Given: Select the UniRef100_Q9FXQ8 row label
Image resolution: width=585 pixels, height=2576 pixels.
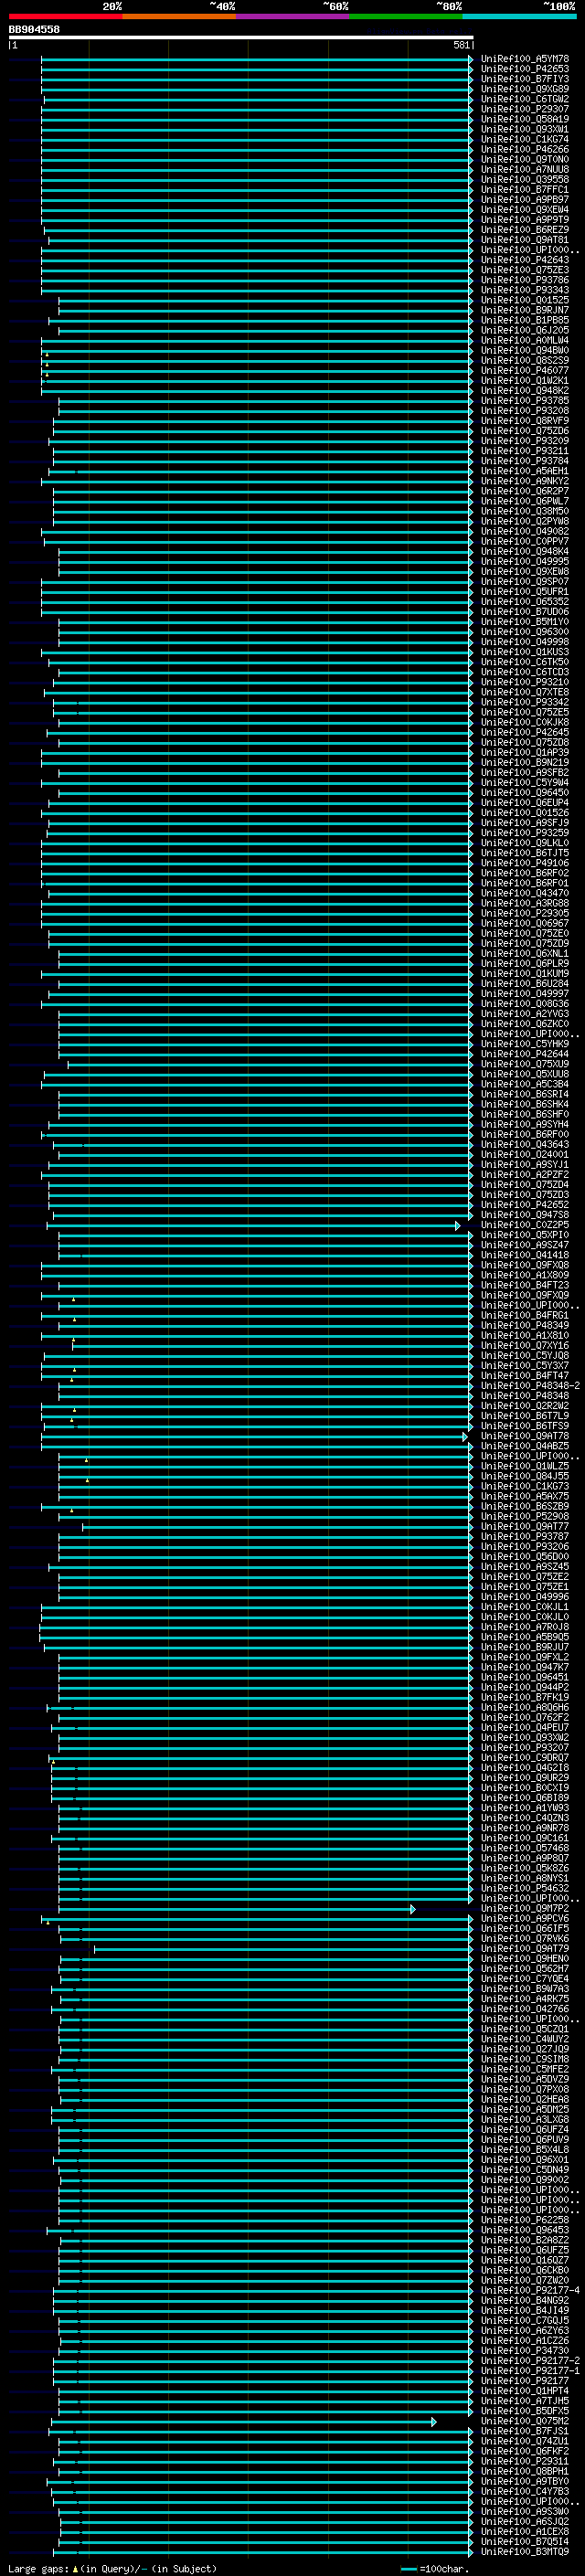Looking at the screenshot, I should click(x=525, y=1265).
